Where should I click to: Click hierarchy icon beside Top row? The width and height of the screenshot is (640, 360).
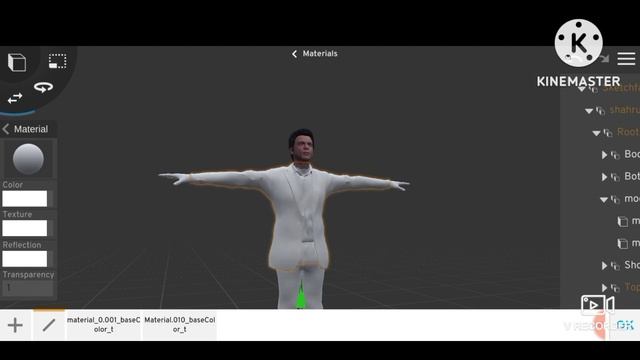(x=615, y=288)
